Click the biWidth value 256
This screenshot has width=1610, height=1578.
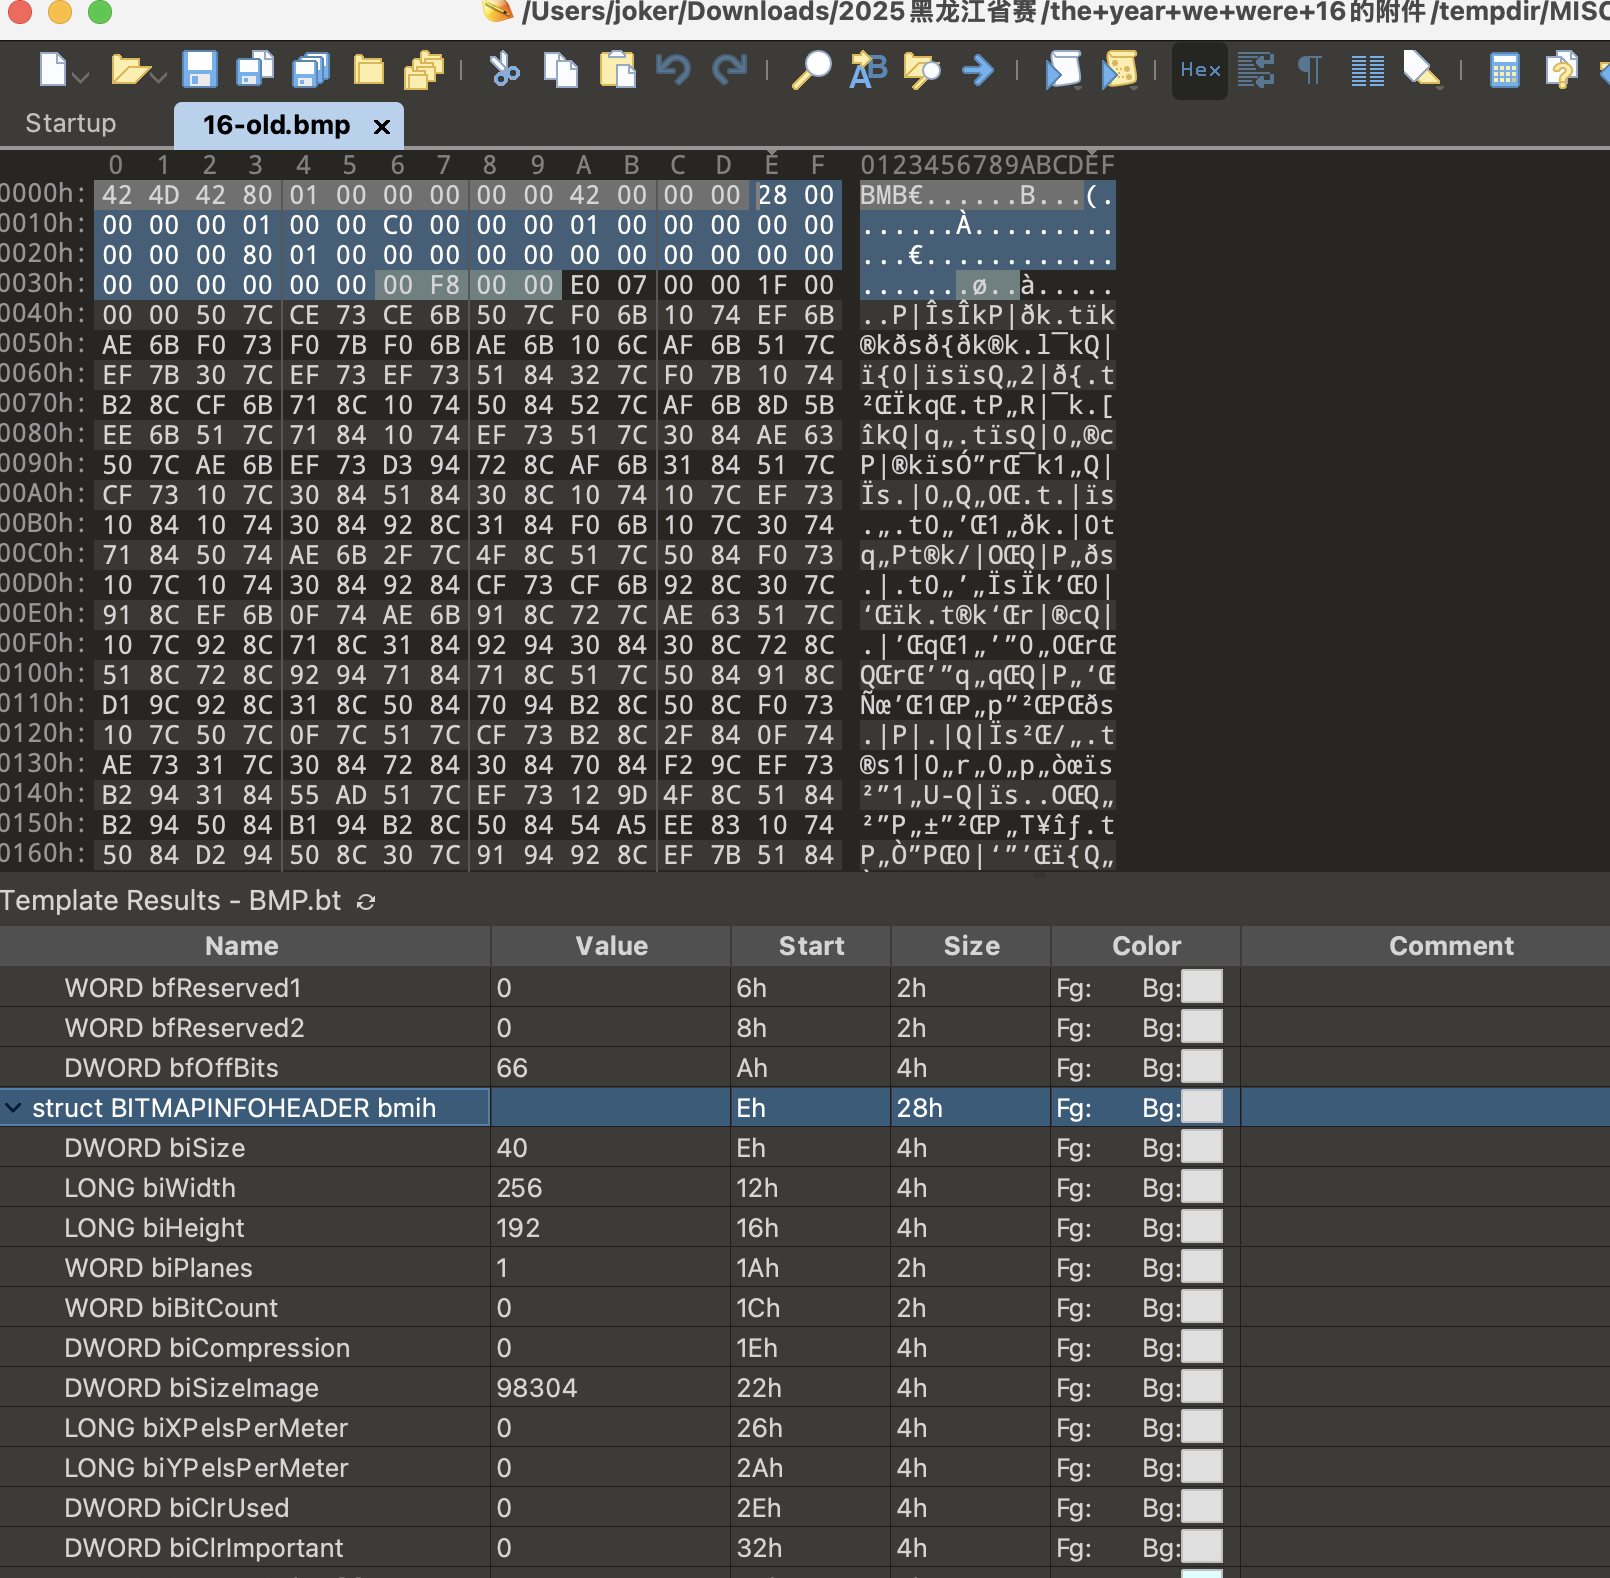pyautogui.click(x=519, y=1188)
